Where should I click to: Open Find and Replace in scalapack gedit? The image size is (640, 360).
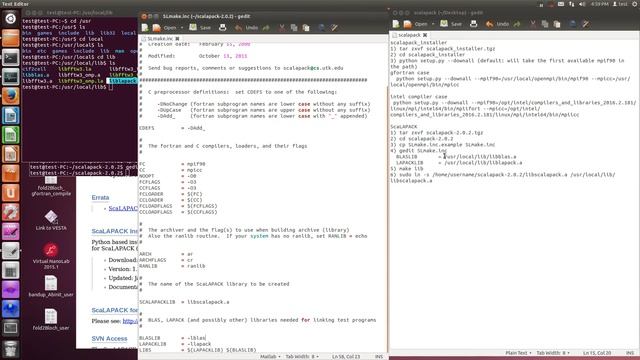click(585, 24)
